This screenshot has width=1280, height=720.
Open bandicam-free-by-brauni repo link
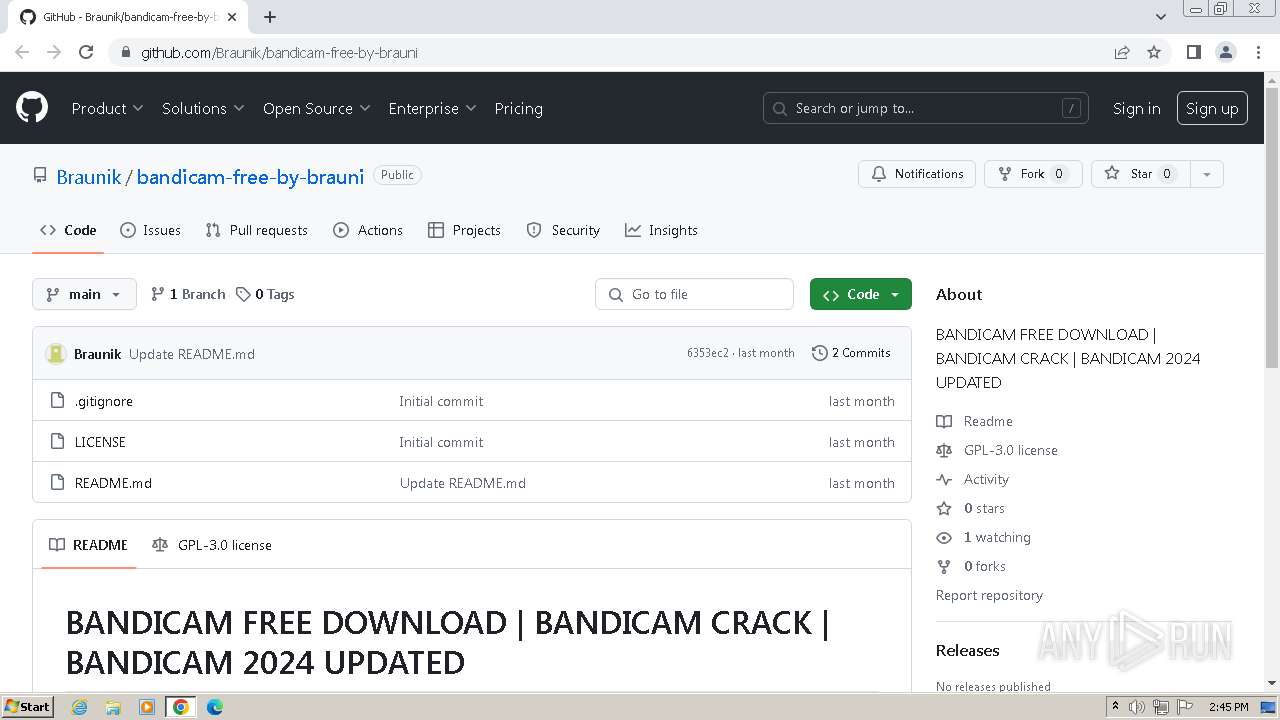[x=250, y=177]
